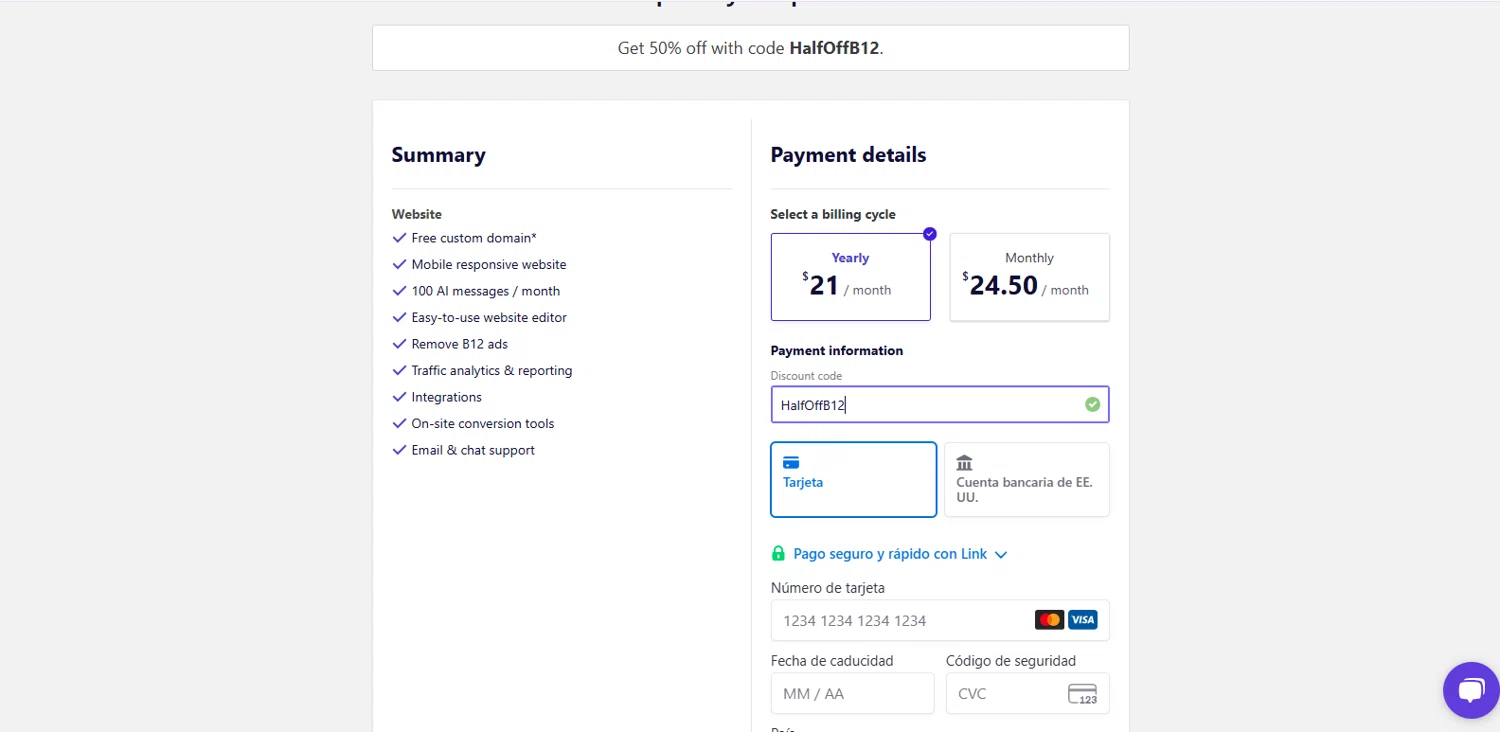Image resolution: width=1500 pixels, height=732 pixels.
Task: Select the Monthly billing cycle
Action: 1029,277
